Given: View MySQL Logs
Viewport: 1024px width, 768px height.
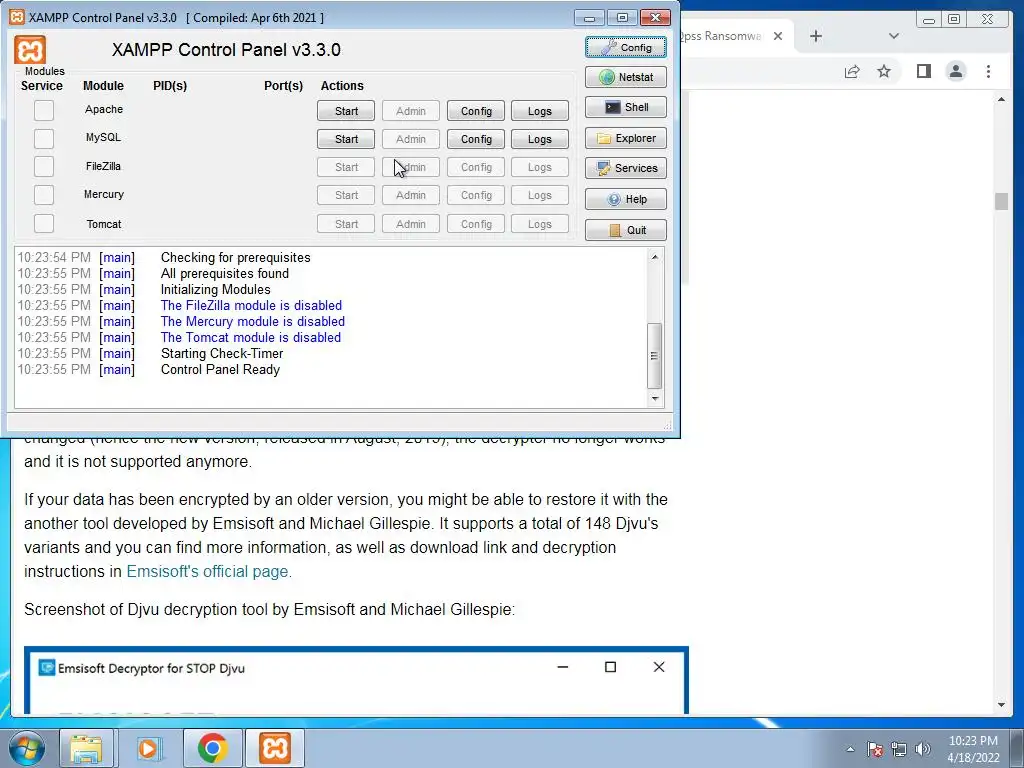Looking at the screenshot, I should [x=539, y=139].
